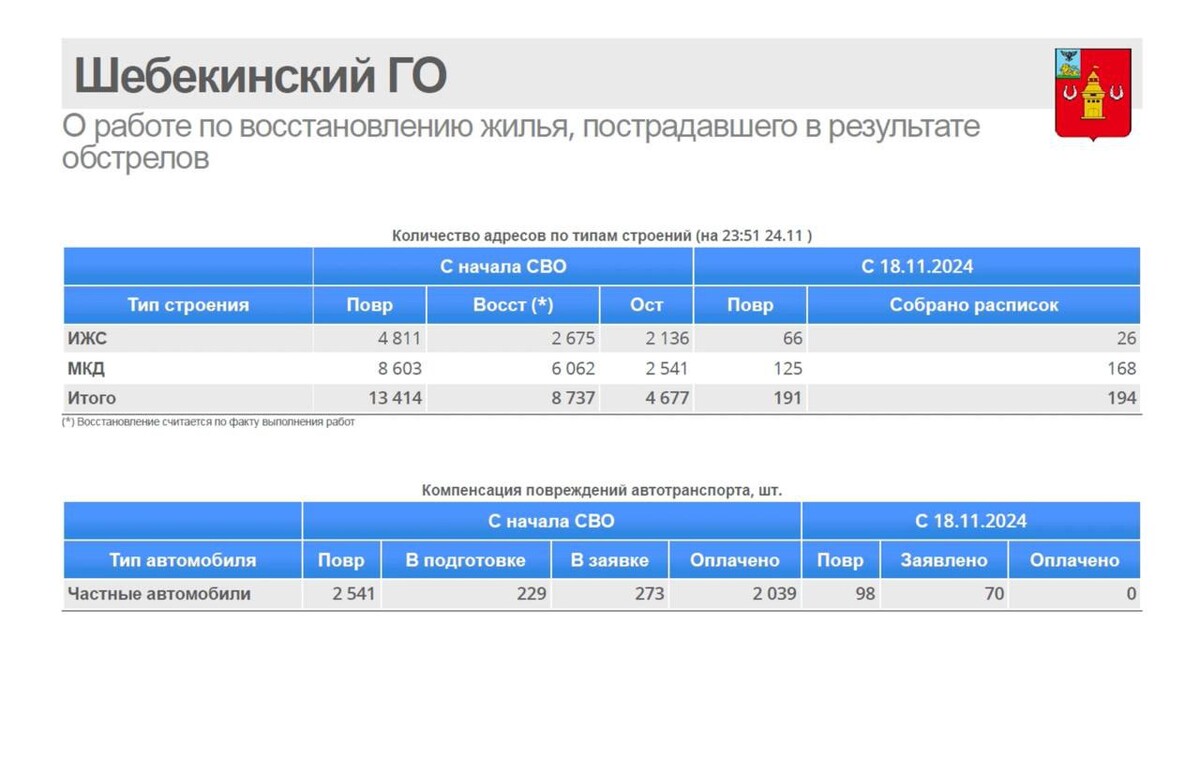Viewport: 1200px width, 762px height.
Task: Click the Тип автомобиля column header
Action: pos(182,560)
